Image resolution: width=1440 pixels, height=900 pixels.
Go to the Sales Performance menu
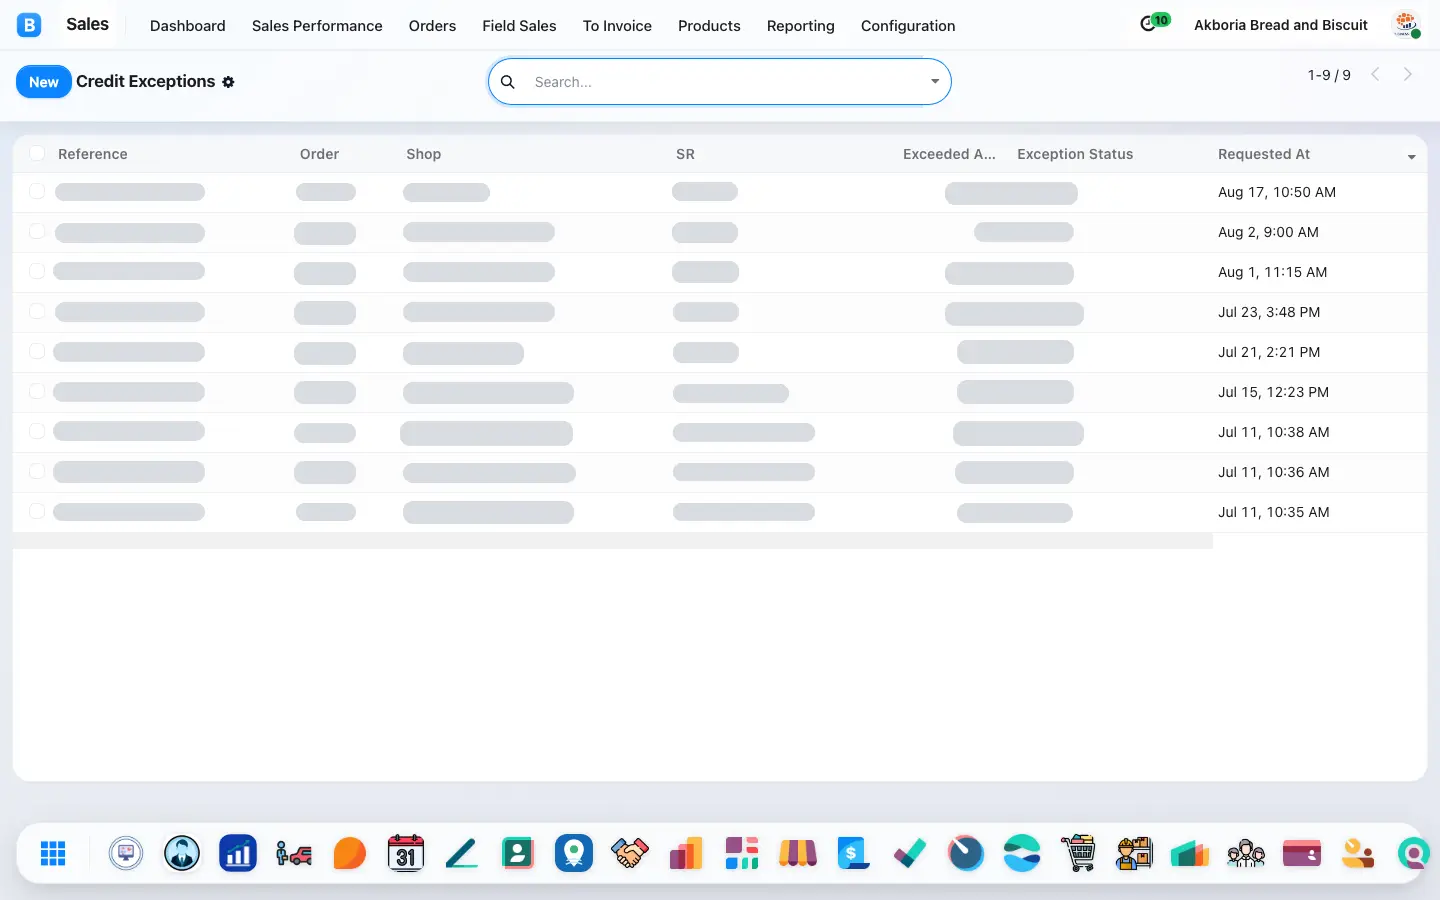[x=317, y=26]
